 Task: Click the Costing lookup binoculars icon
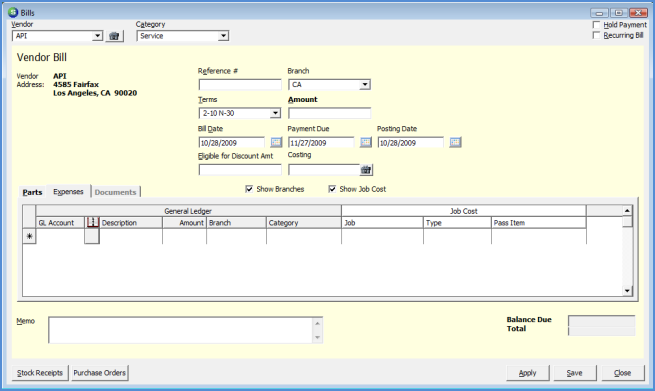tap(366, 170)
